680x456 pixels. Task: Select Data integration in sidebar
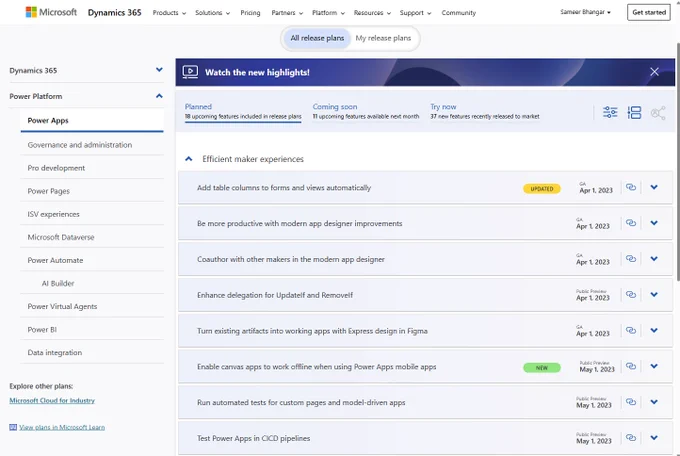(92, 352)
